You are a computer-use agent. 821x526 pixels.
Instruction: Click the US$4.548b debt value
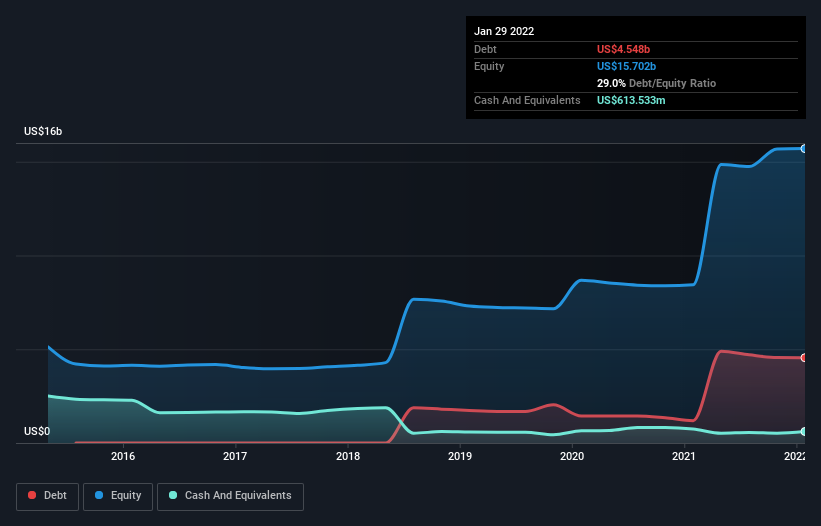pyautogui.click(x=623, y=49)
